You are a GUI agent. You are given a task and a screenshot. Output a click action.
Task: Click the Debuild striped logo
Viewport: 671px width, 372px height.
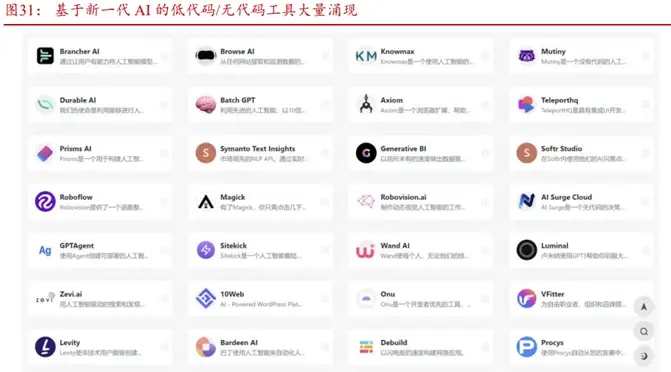(x=366, y=347)
